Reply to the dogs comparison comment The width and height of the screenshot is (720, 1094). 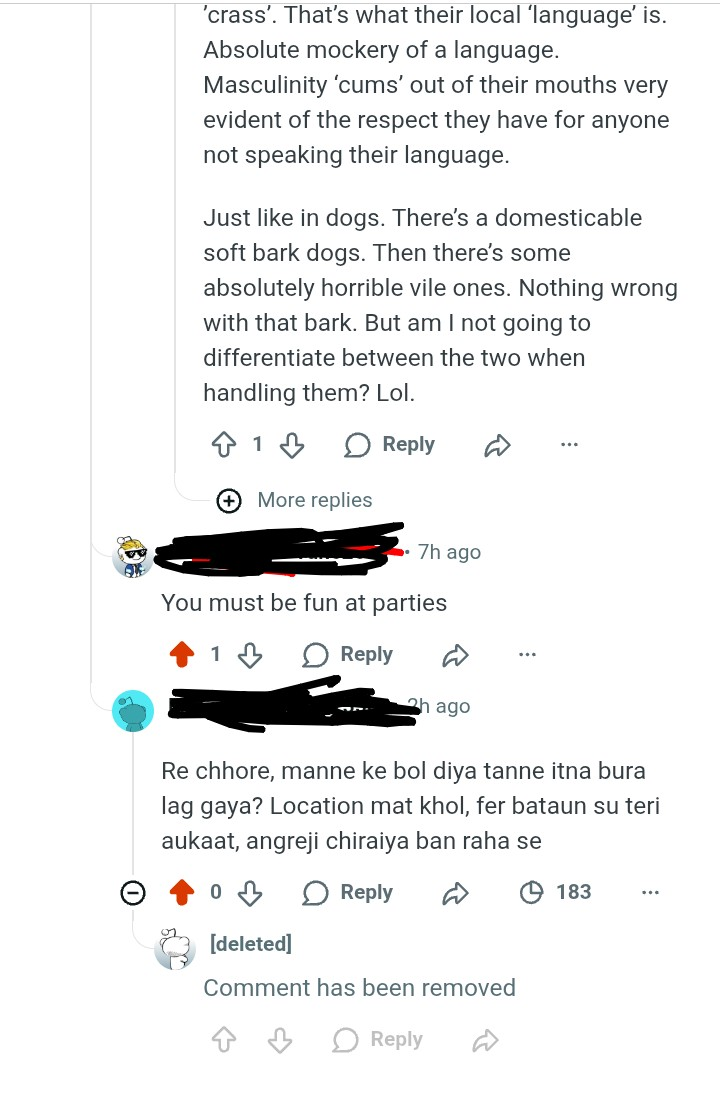coord(390,445)
